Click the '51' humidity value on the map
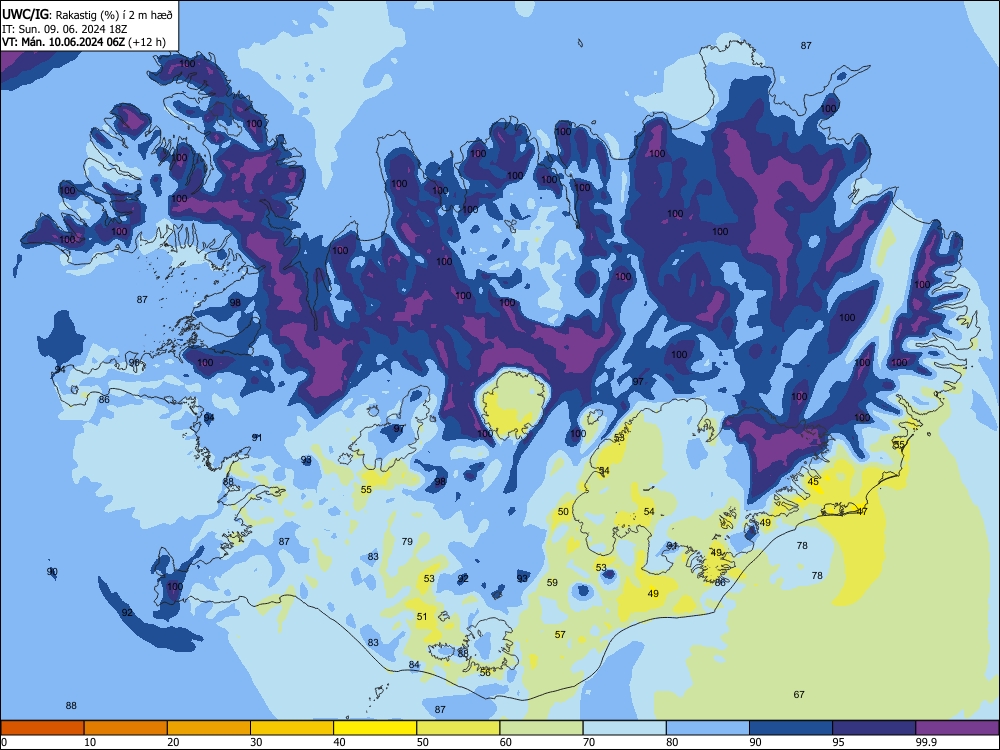The width and height of the screenshot is (1000, 750). coord(422,617)
